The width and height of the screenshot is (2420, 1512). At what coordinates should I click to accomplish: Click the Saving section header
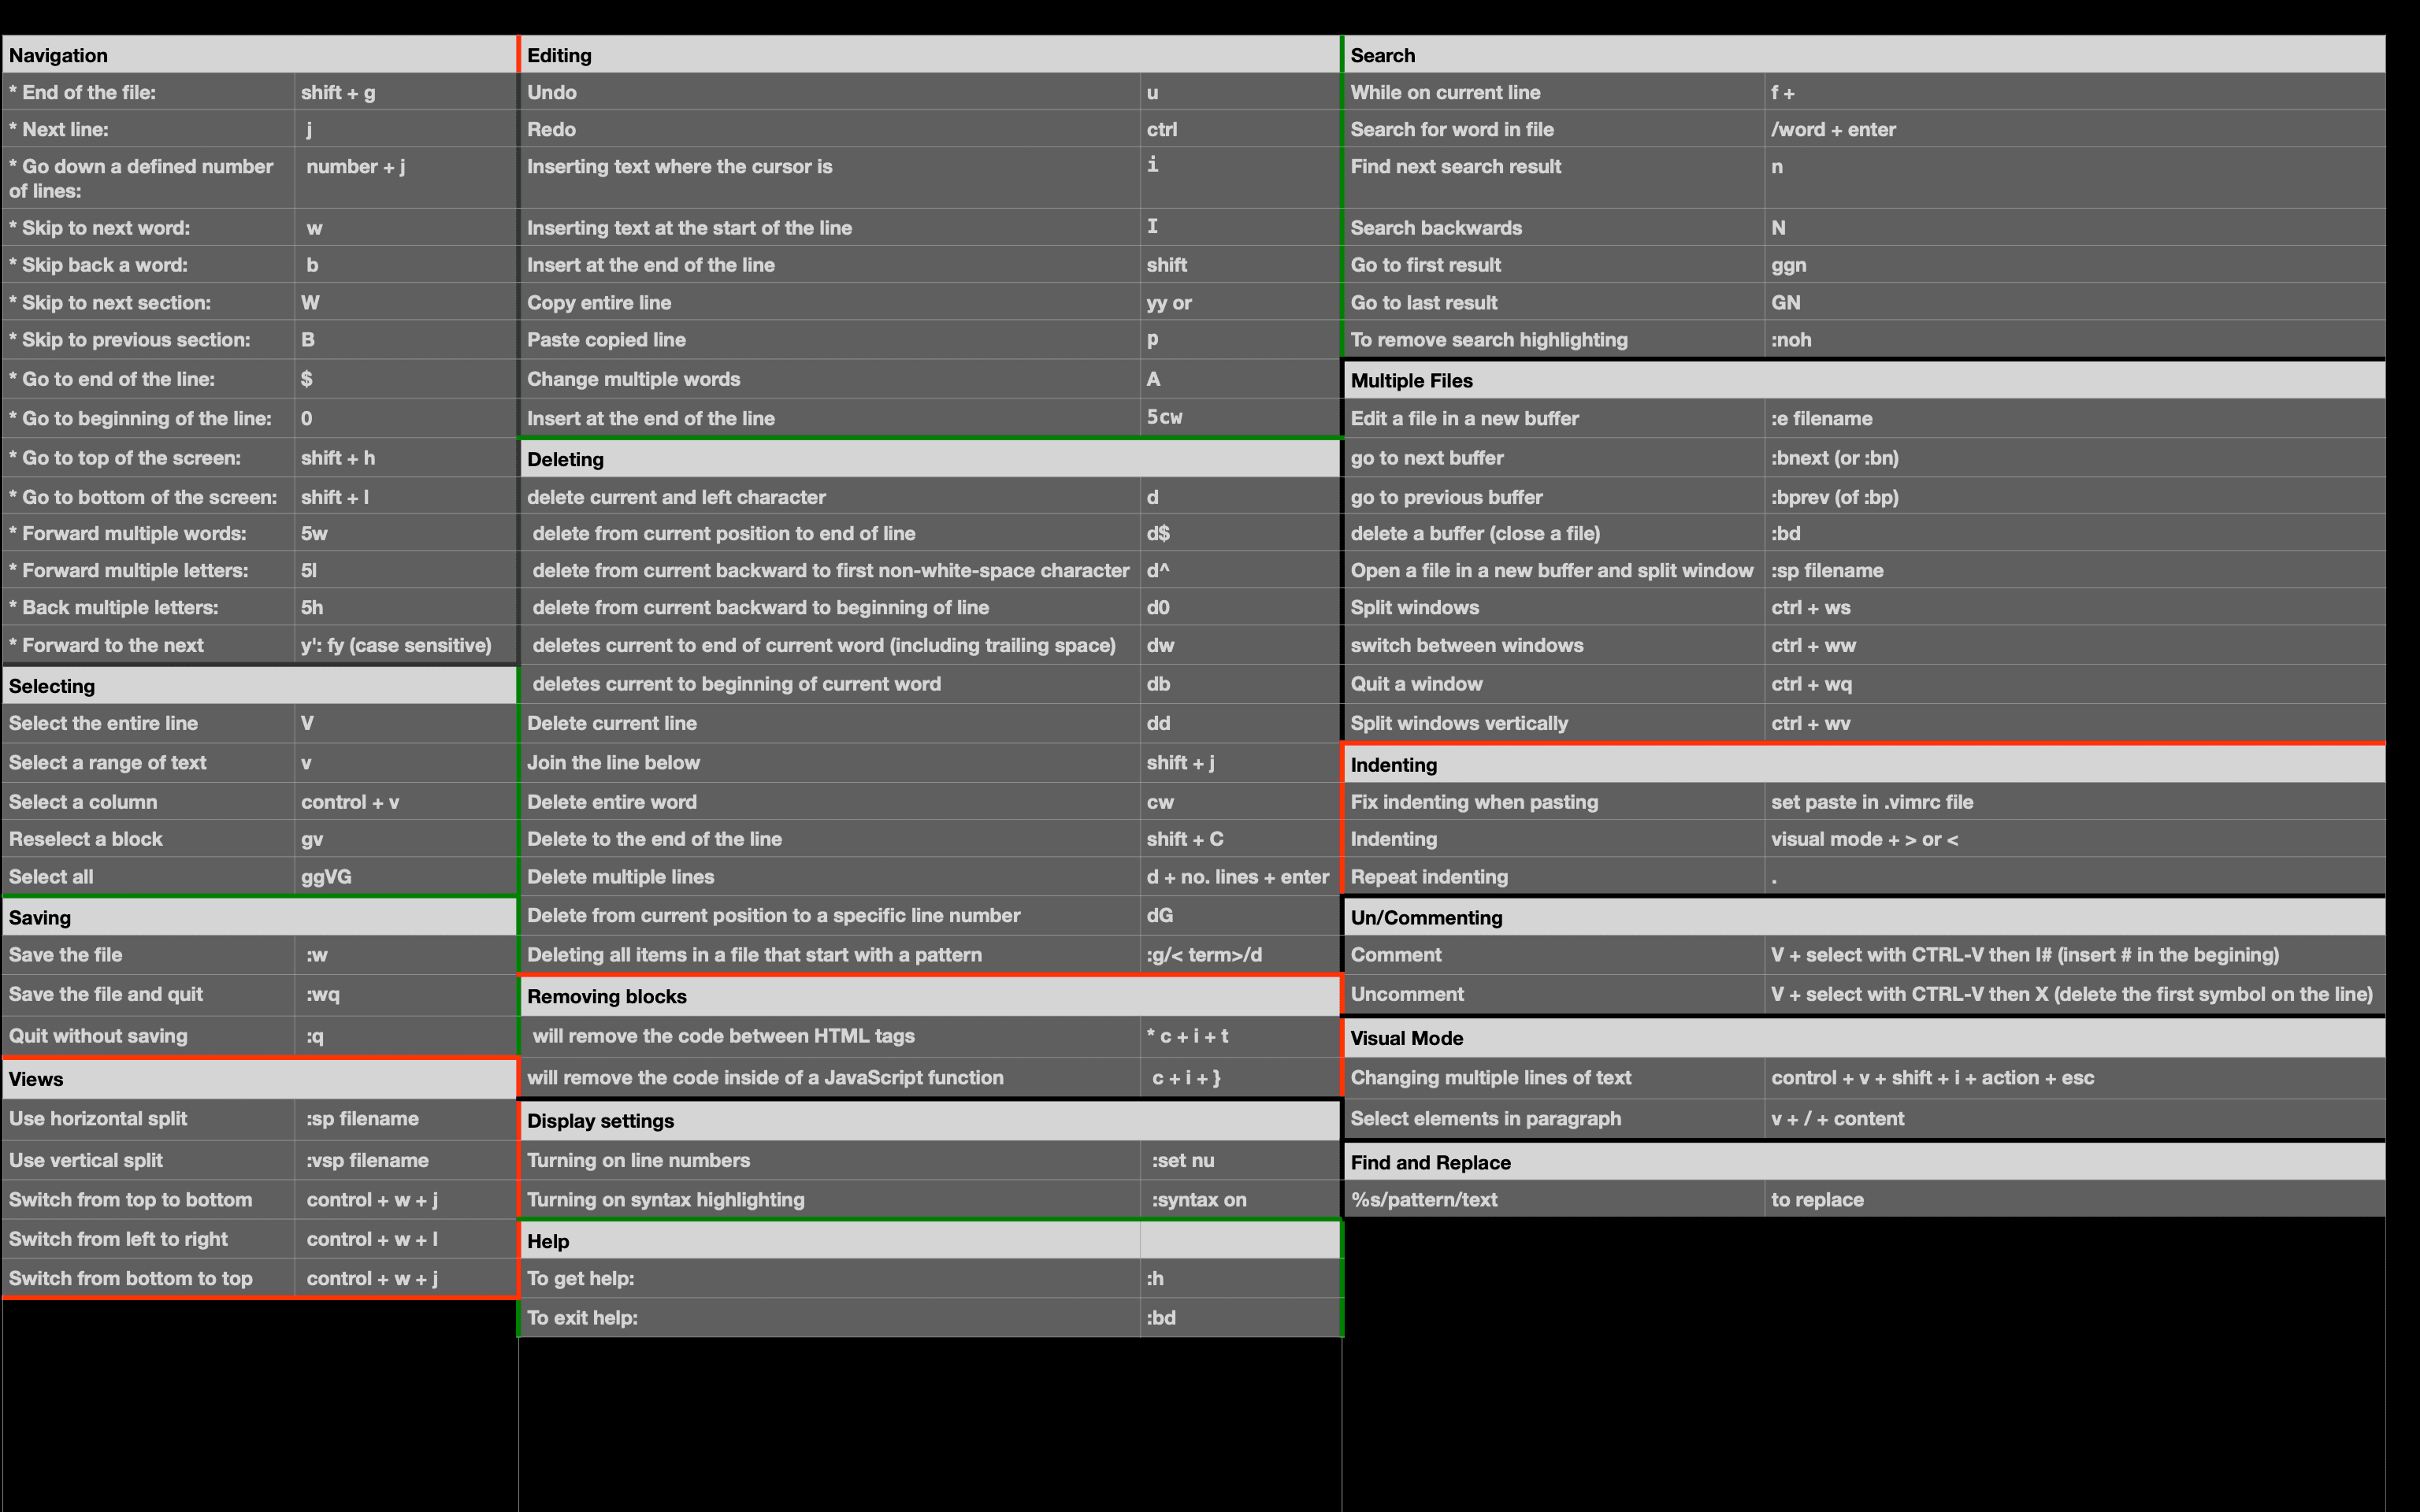tap(40, 917)
